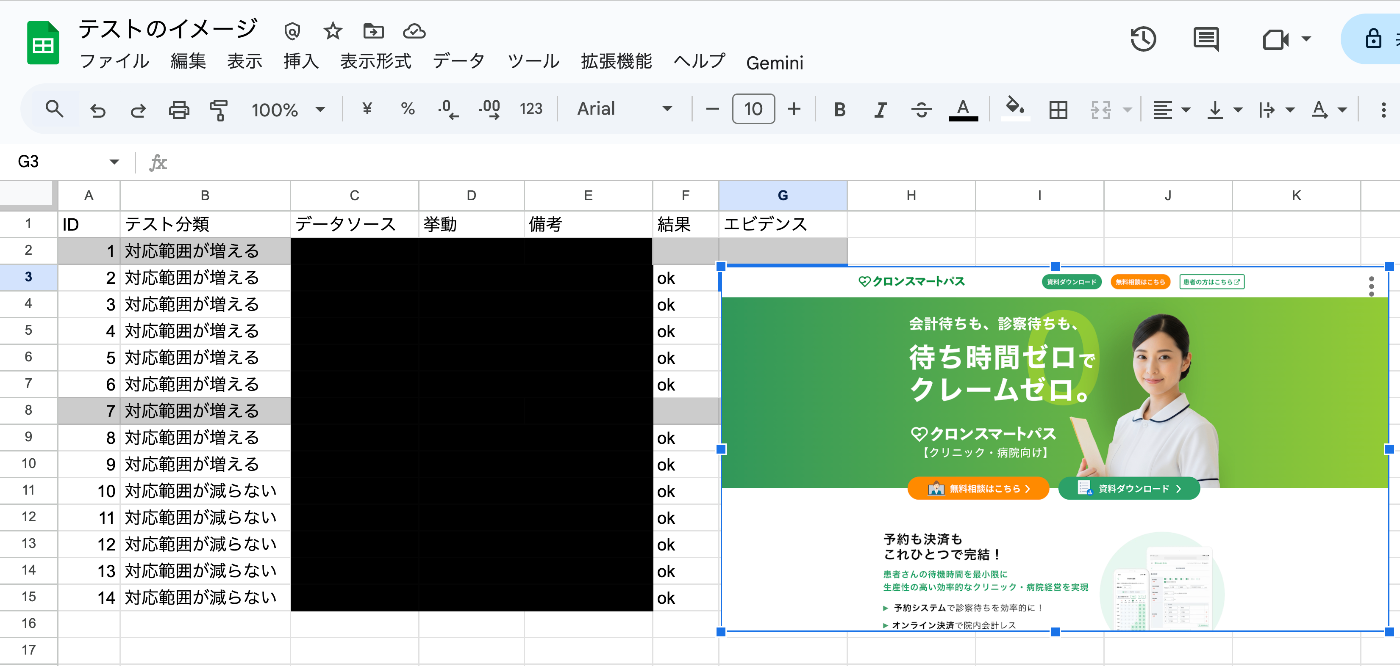
Task: Open the 表示形式 menu
Action: click(376, 62)
